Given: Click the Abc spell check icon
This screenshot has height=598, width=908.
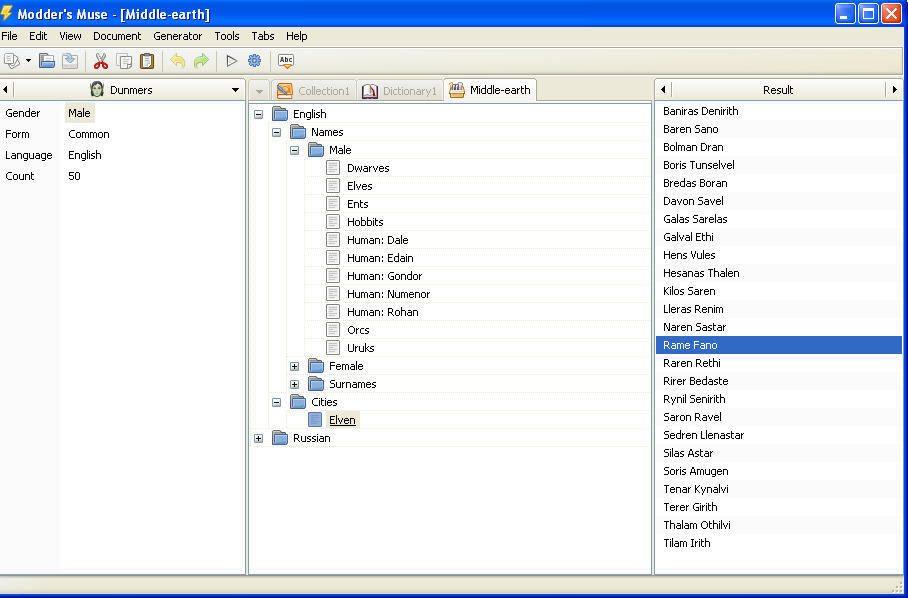Looking at the screenshot, I should click(285, 60).
